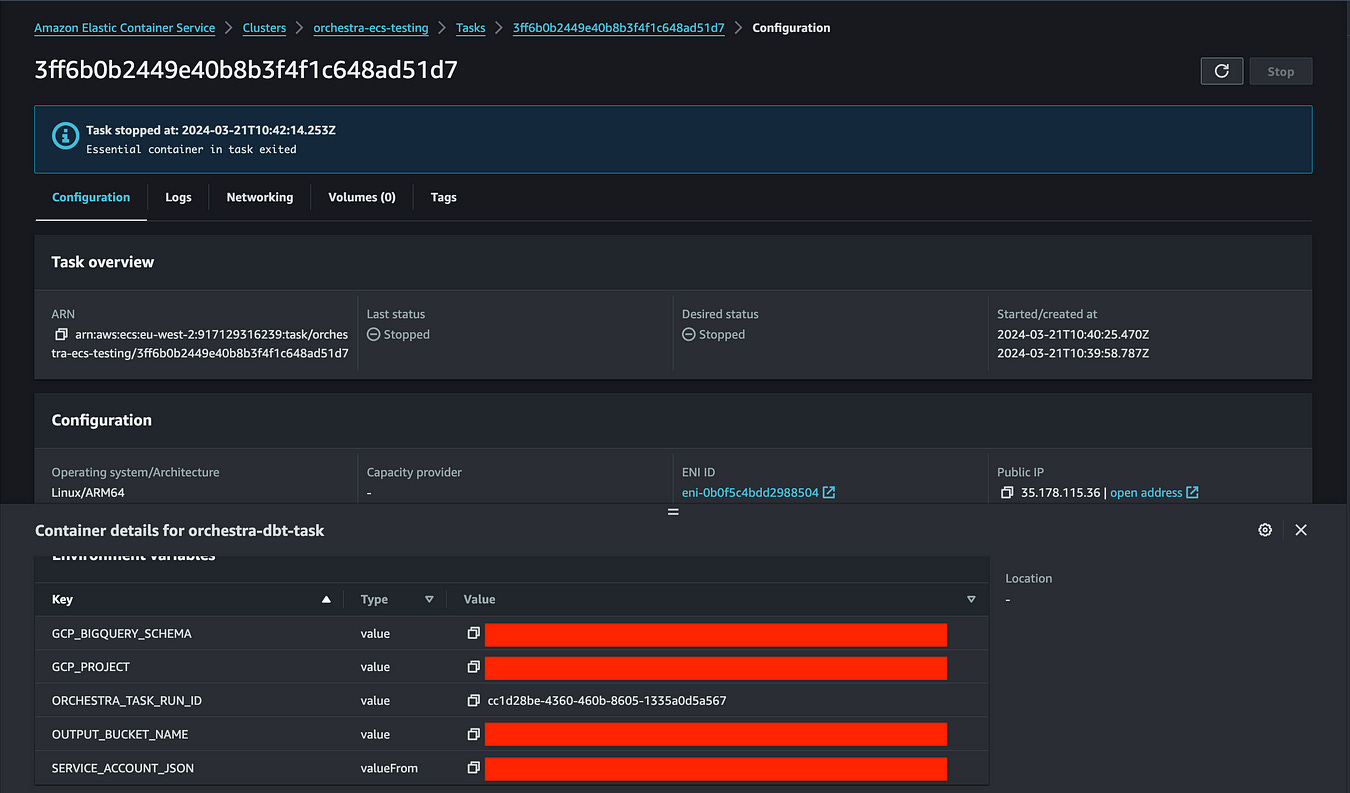Grab the panel resize handle
The height and width of the screenshot is (793, 1350).
[x=673, y=511]
